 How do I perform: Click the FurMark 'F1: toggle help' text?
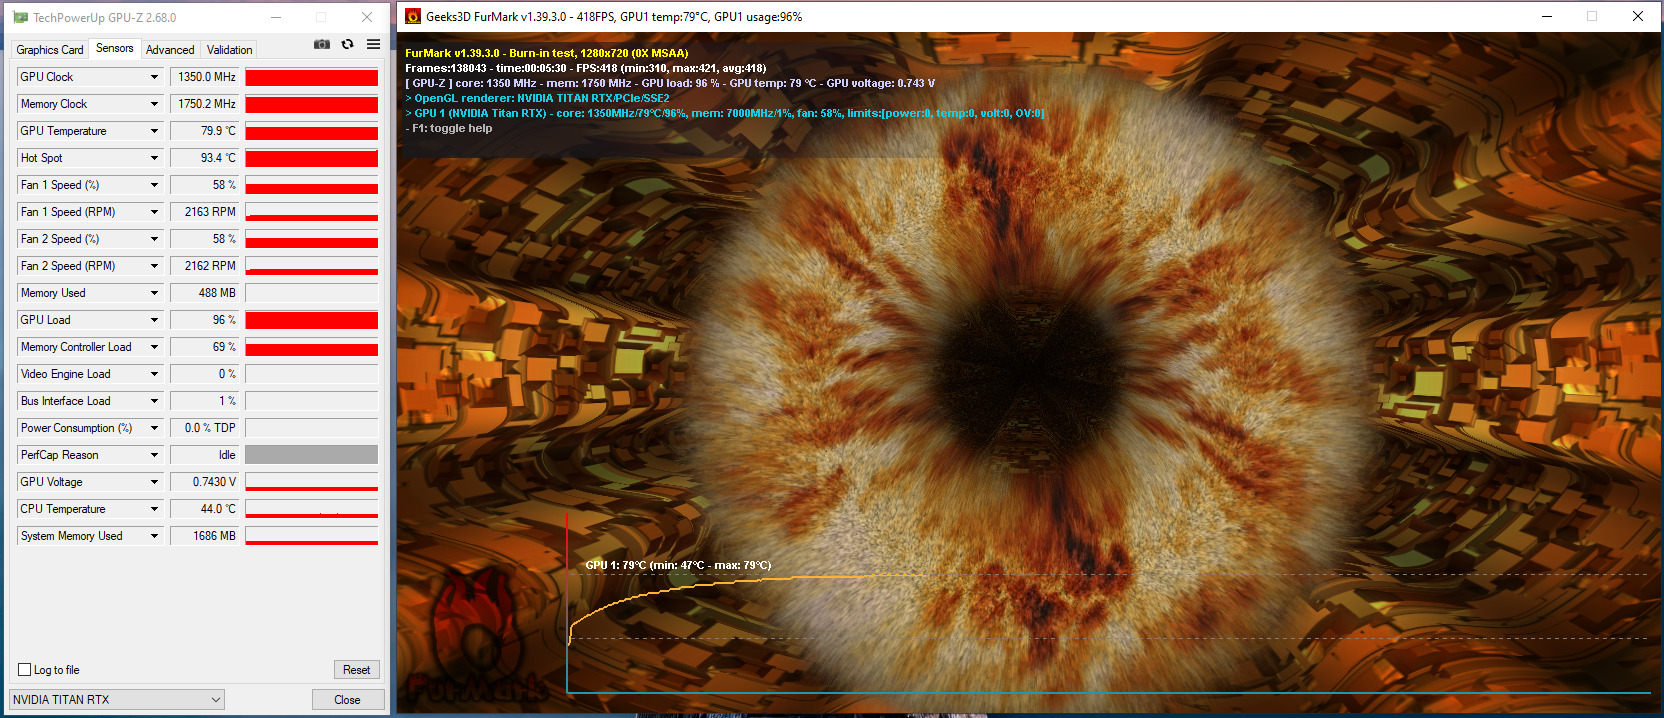pyautogui.click(x=449, y=128)
